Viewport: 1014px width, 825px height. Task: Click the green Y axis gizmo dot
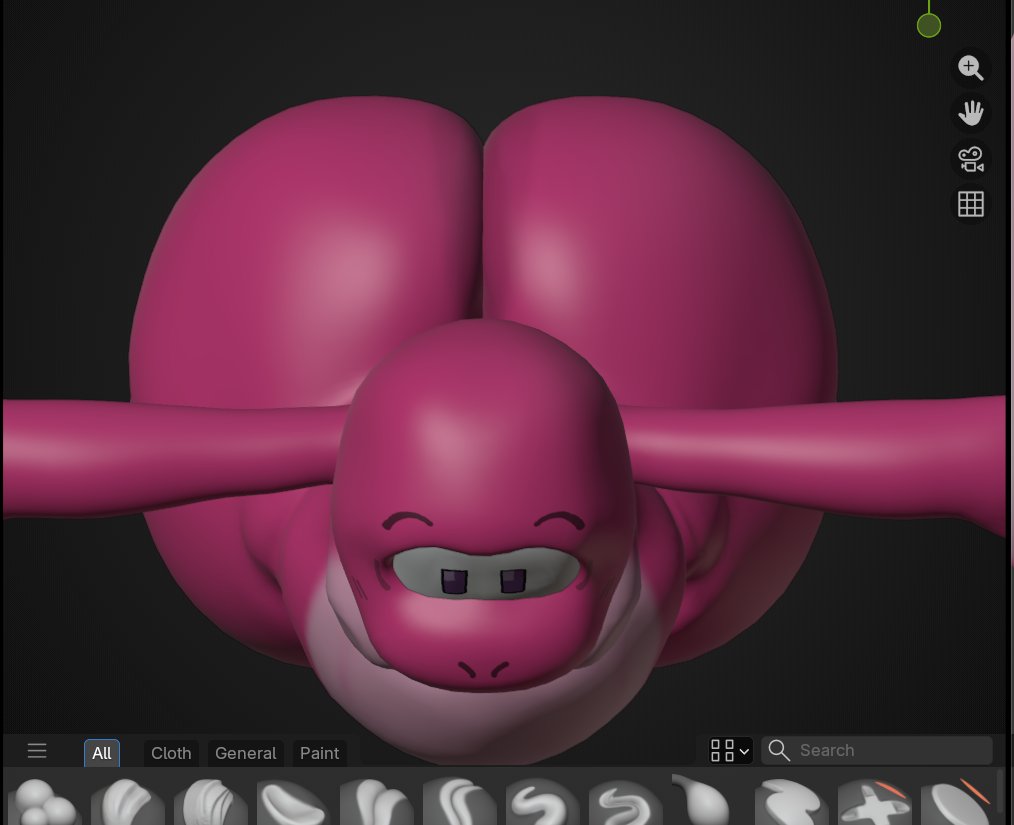coord(929,26)
